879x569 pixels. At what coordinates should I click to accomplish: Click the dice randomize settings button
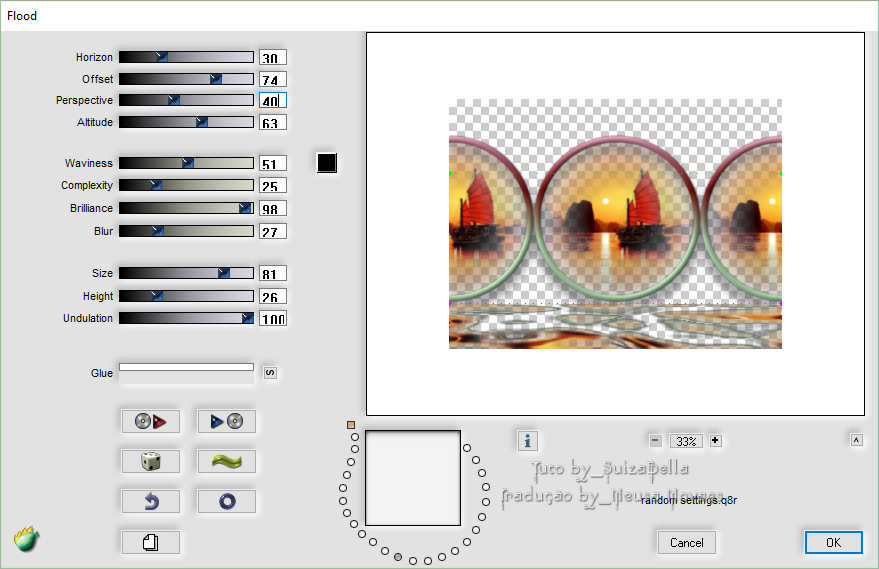click(150, 461)
